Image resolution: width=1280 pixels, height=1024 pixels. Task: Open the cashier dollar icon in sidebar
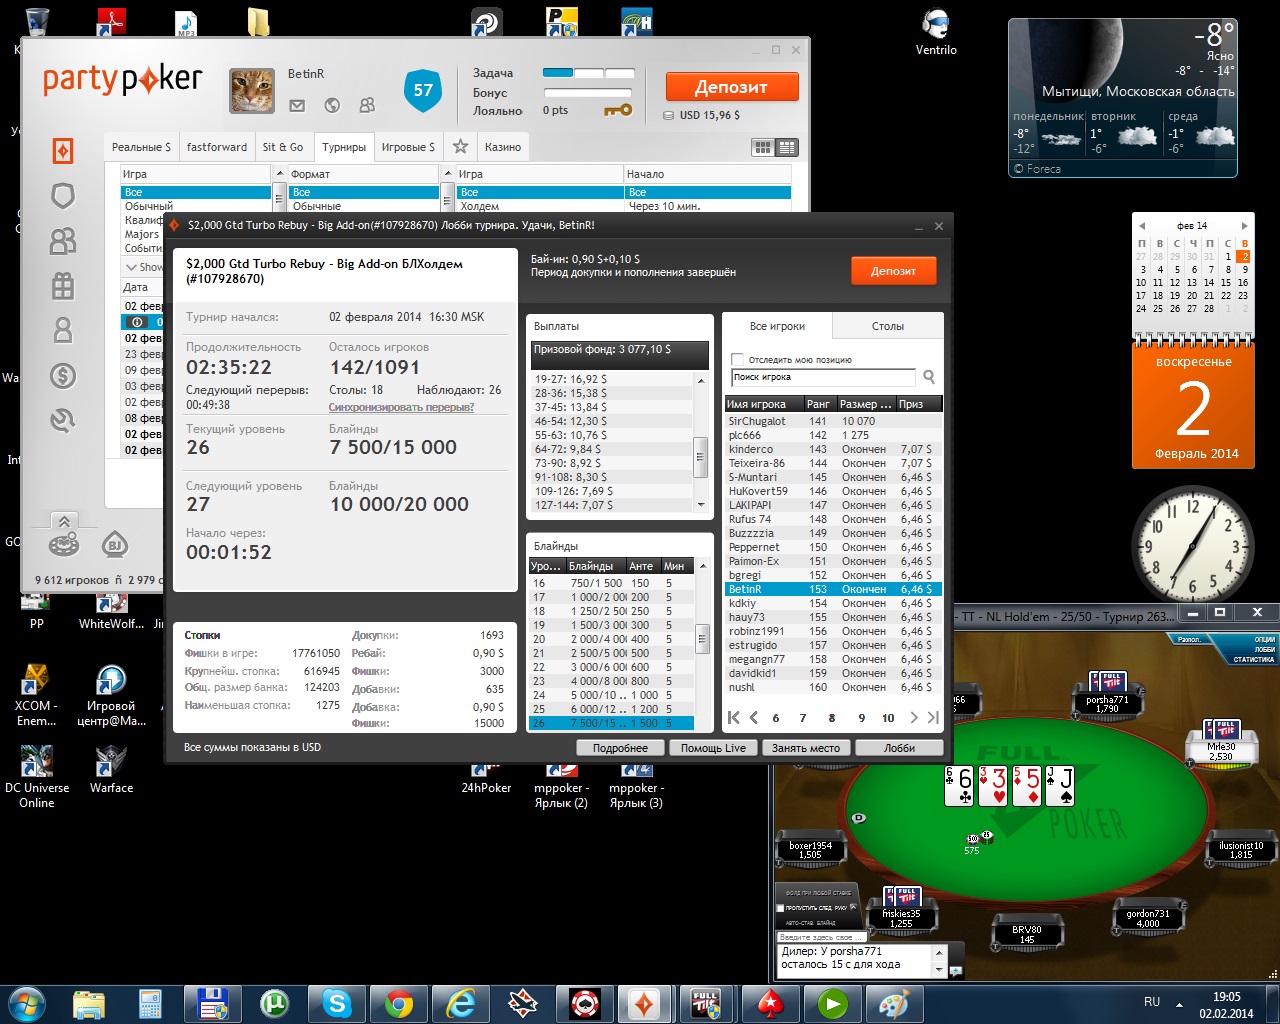63,376
